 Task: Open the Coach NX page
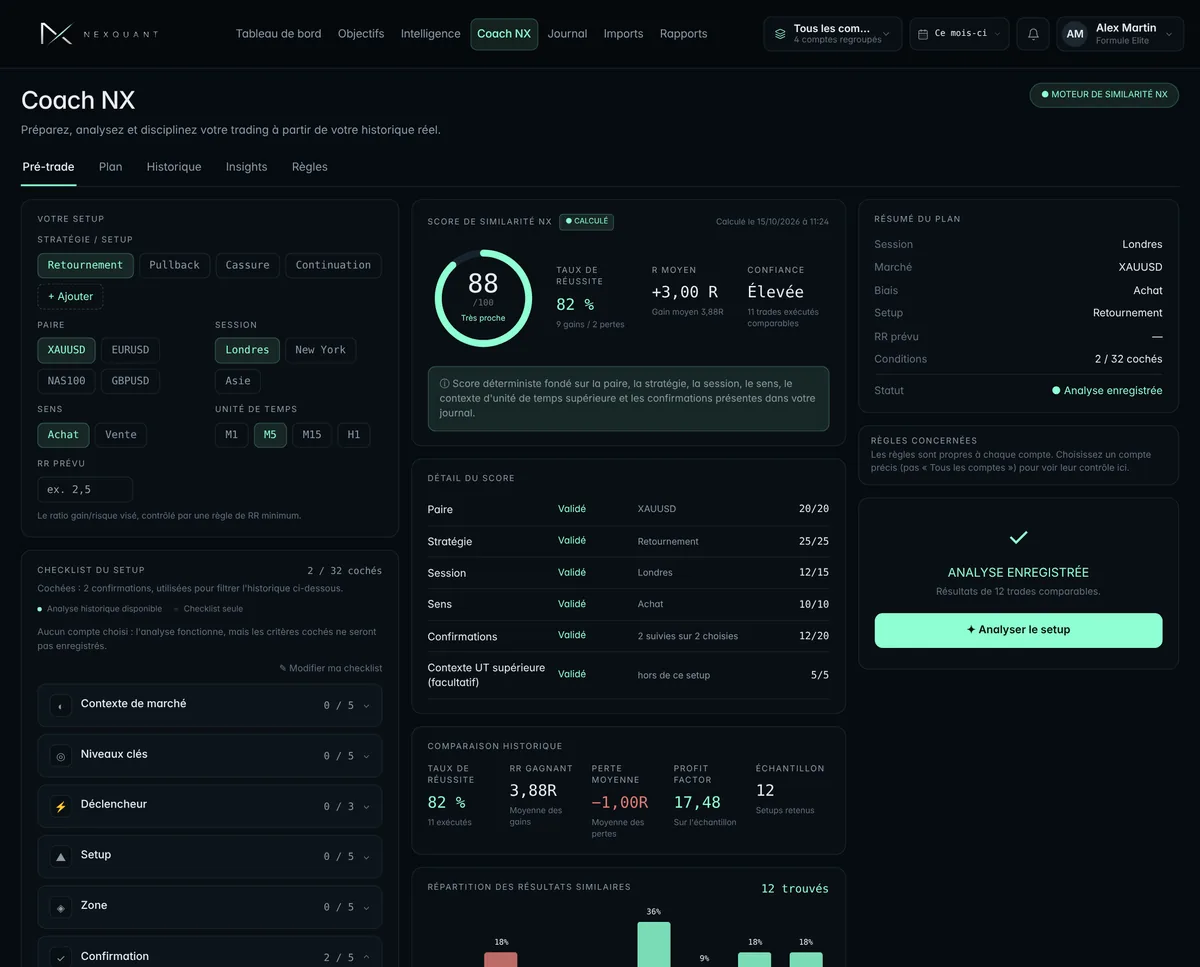click(504, 34)
